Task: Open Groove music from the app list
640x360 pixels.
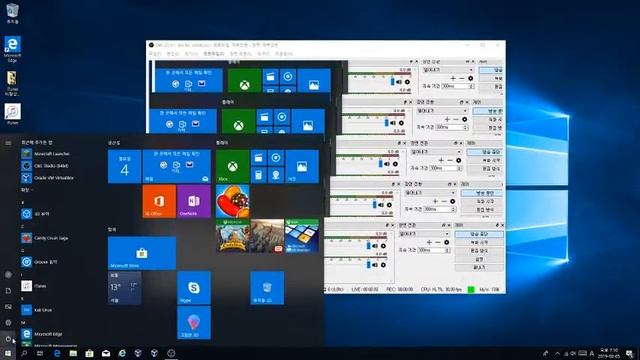Action: click(39, 262)
